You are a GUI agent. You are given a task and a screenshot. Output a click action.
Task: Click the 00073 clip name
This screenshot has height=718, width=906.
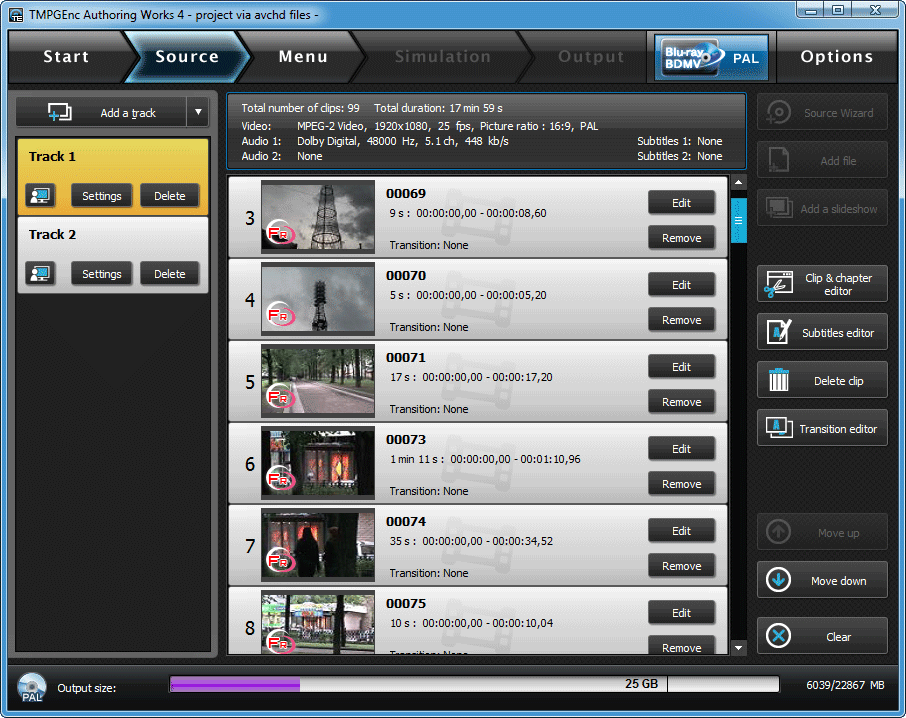pos(406,440)
